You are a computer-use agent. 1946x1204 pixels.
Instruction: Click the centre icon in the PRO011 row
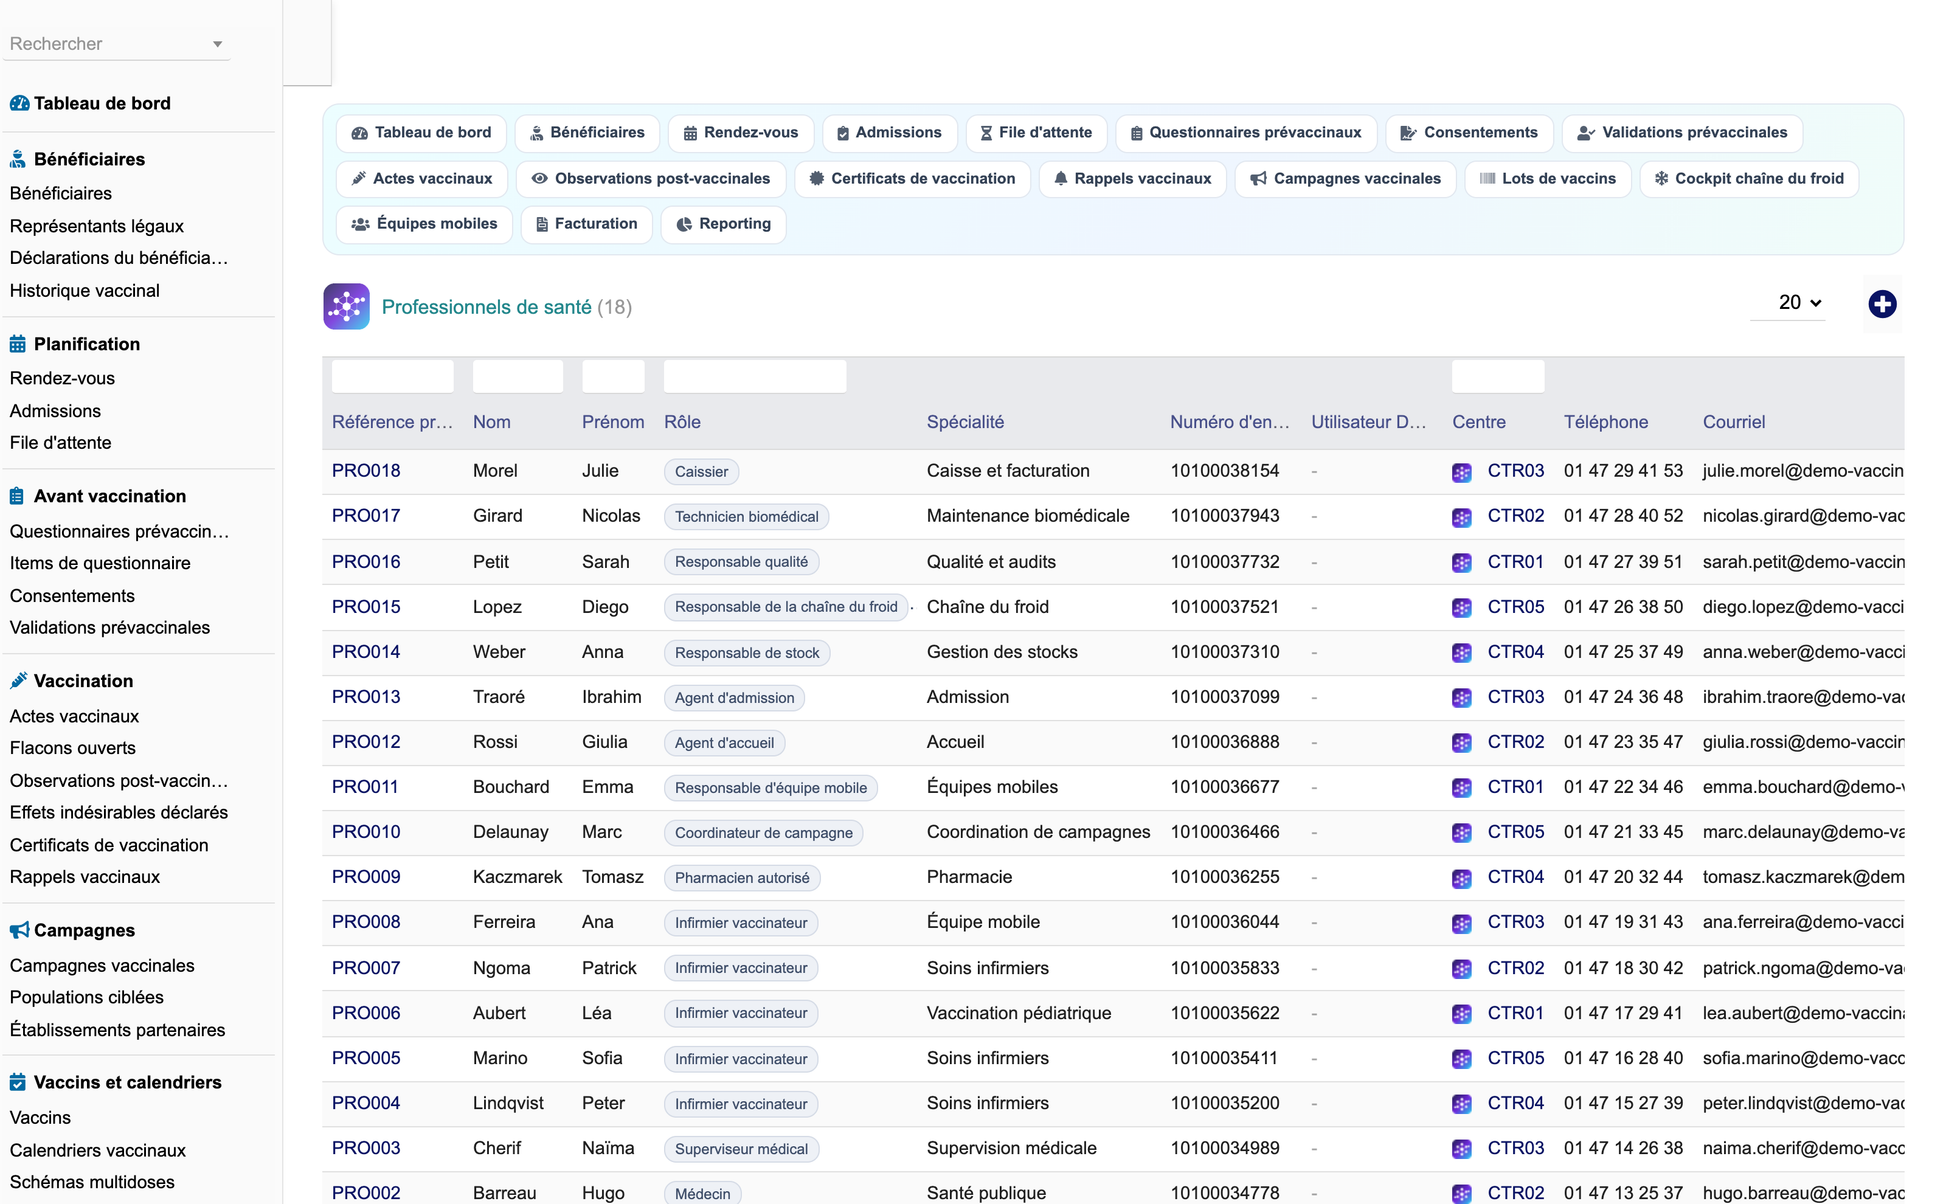(1462, 788)
